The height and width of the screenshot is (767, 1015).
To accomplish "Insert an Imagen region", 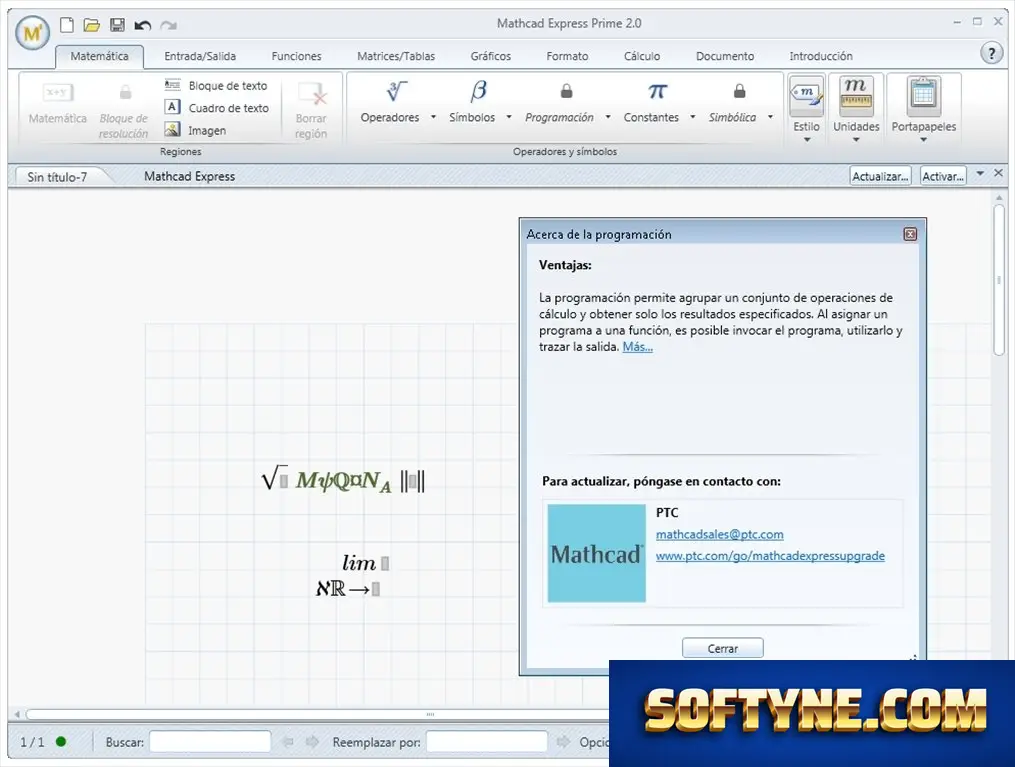I will pyautogui.click(x=195, y=130).
